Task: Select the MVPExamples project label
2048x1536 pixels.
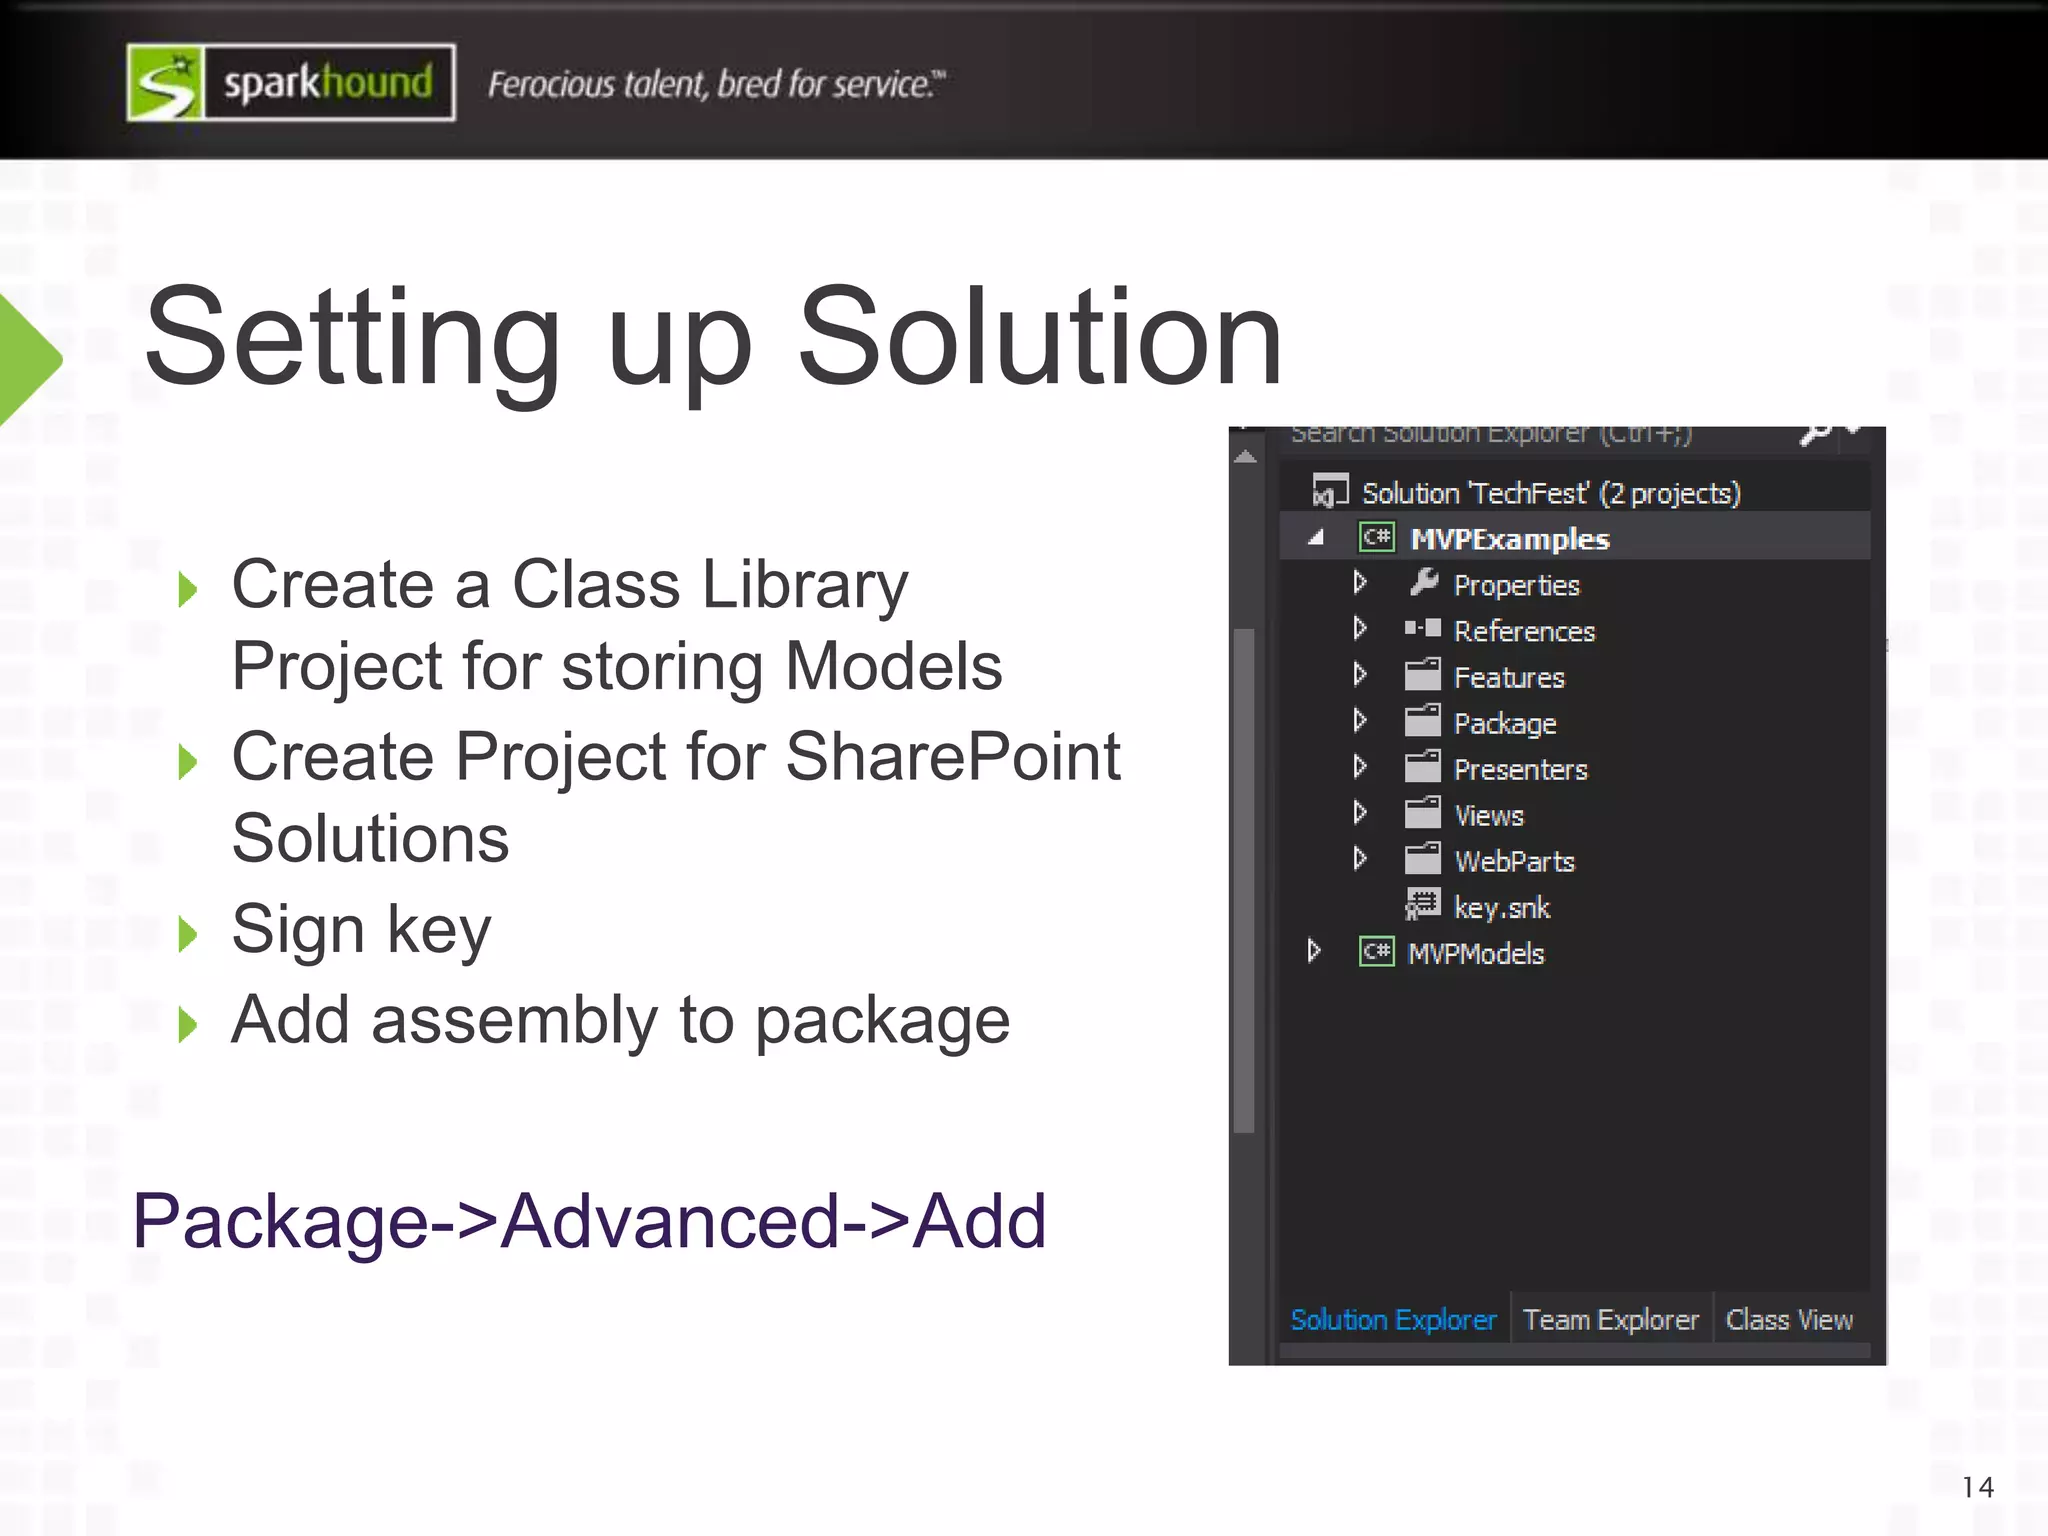Action: coord(1510,539)
